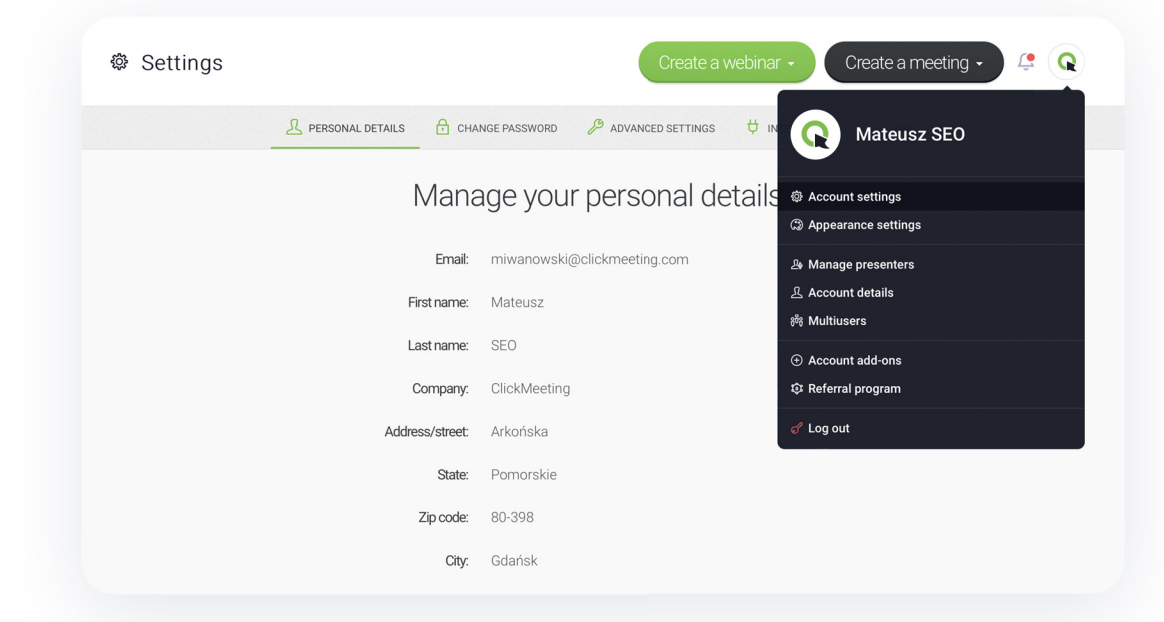
Task: Select Account settings from the menu
Action: point(931,197)
